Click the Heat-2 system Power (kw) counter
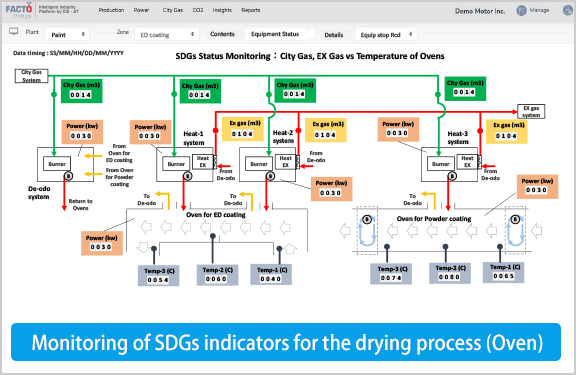Viewport: 576px width, 375px height. [331, 189]
